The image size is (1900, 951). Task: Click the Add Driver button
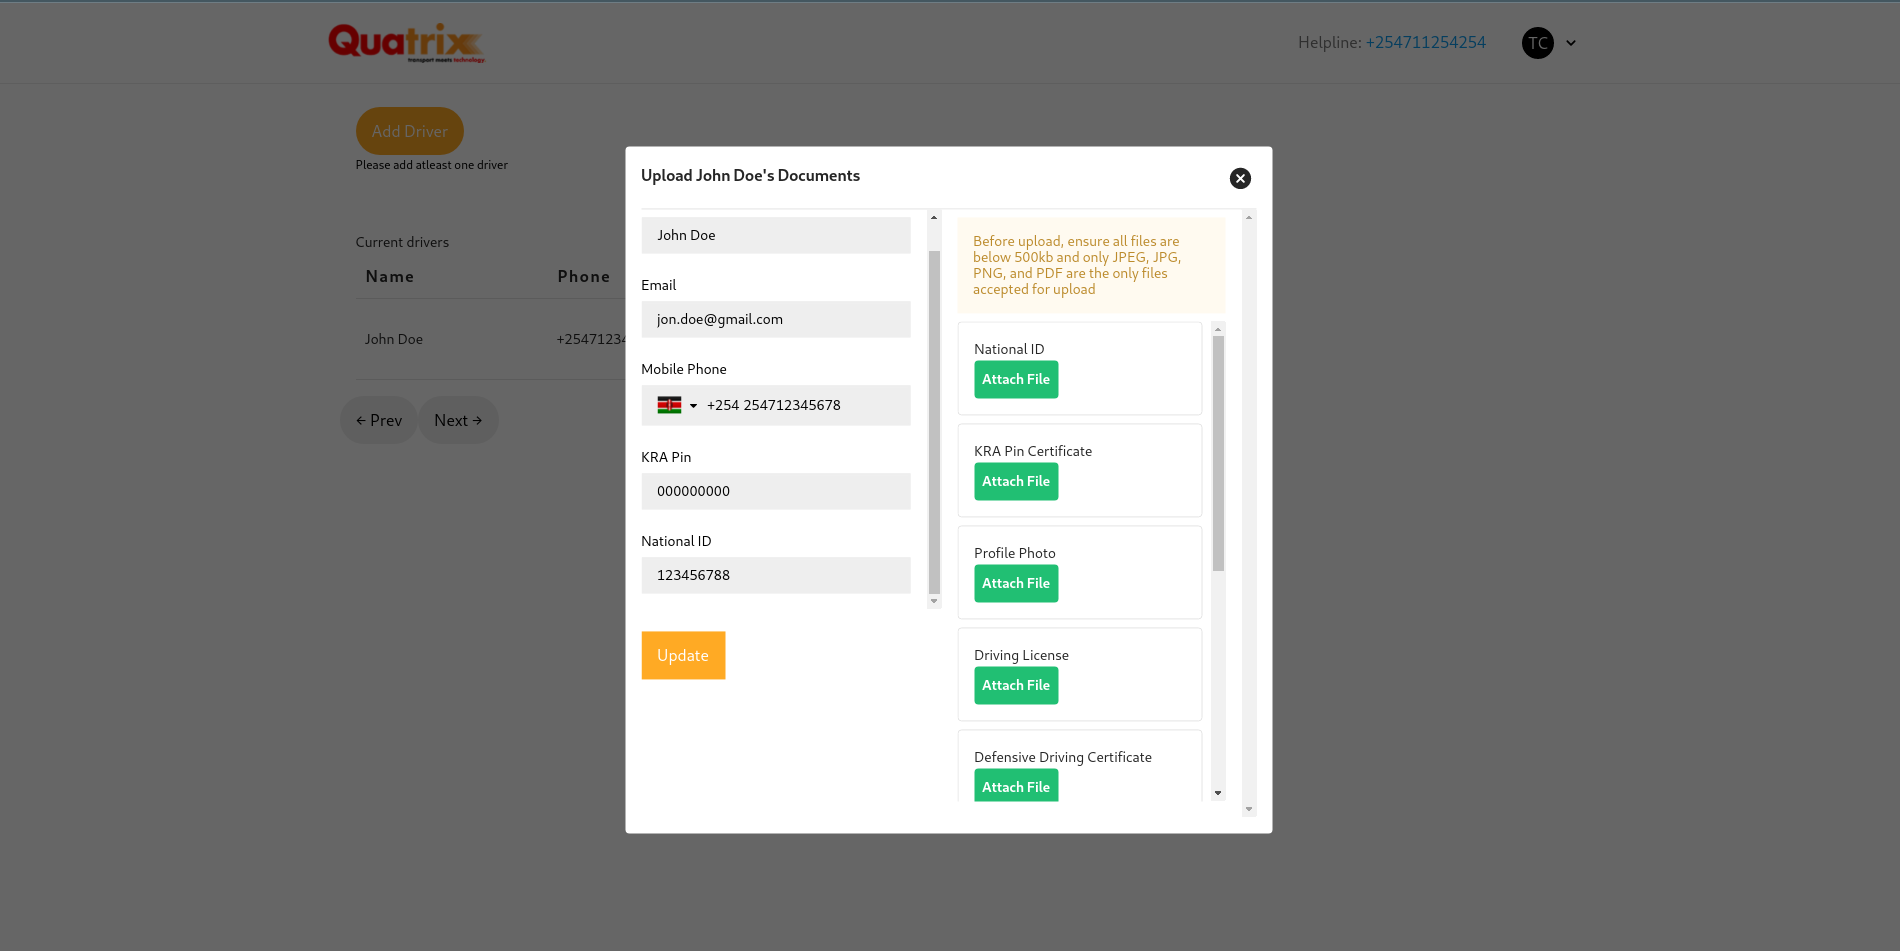[x=410, y=131]
